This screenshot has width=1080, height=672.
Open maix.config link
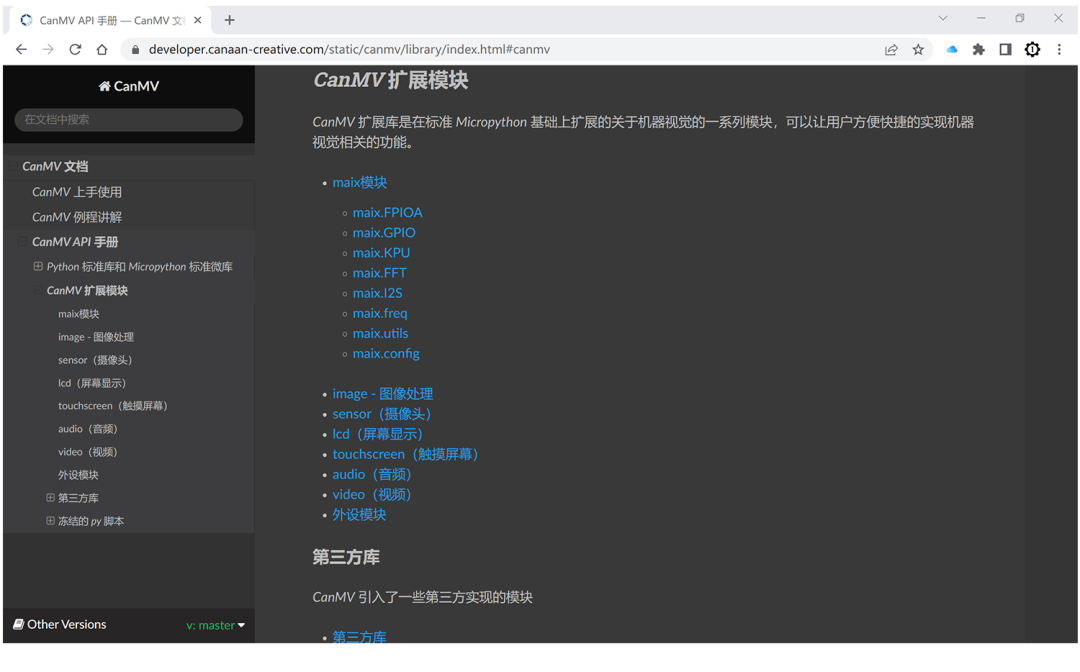tap(386, 353)
